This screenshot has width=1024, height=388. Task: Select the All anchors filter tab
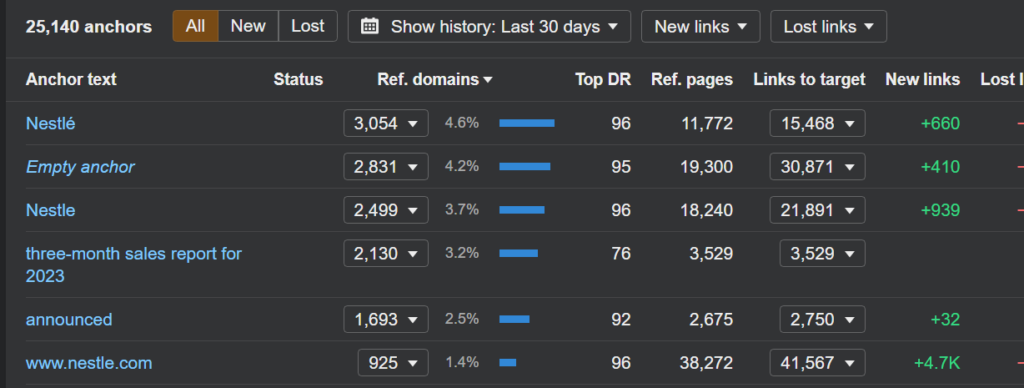(x=195, y=26)
